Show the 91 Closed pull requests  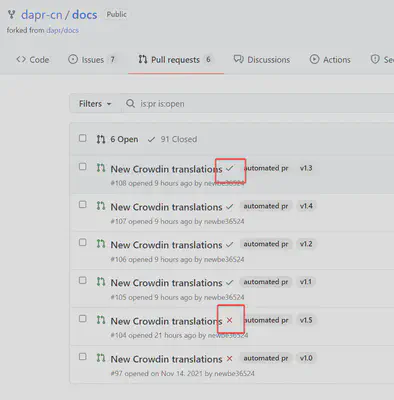[x=172, y=139]
